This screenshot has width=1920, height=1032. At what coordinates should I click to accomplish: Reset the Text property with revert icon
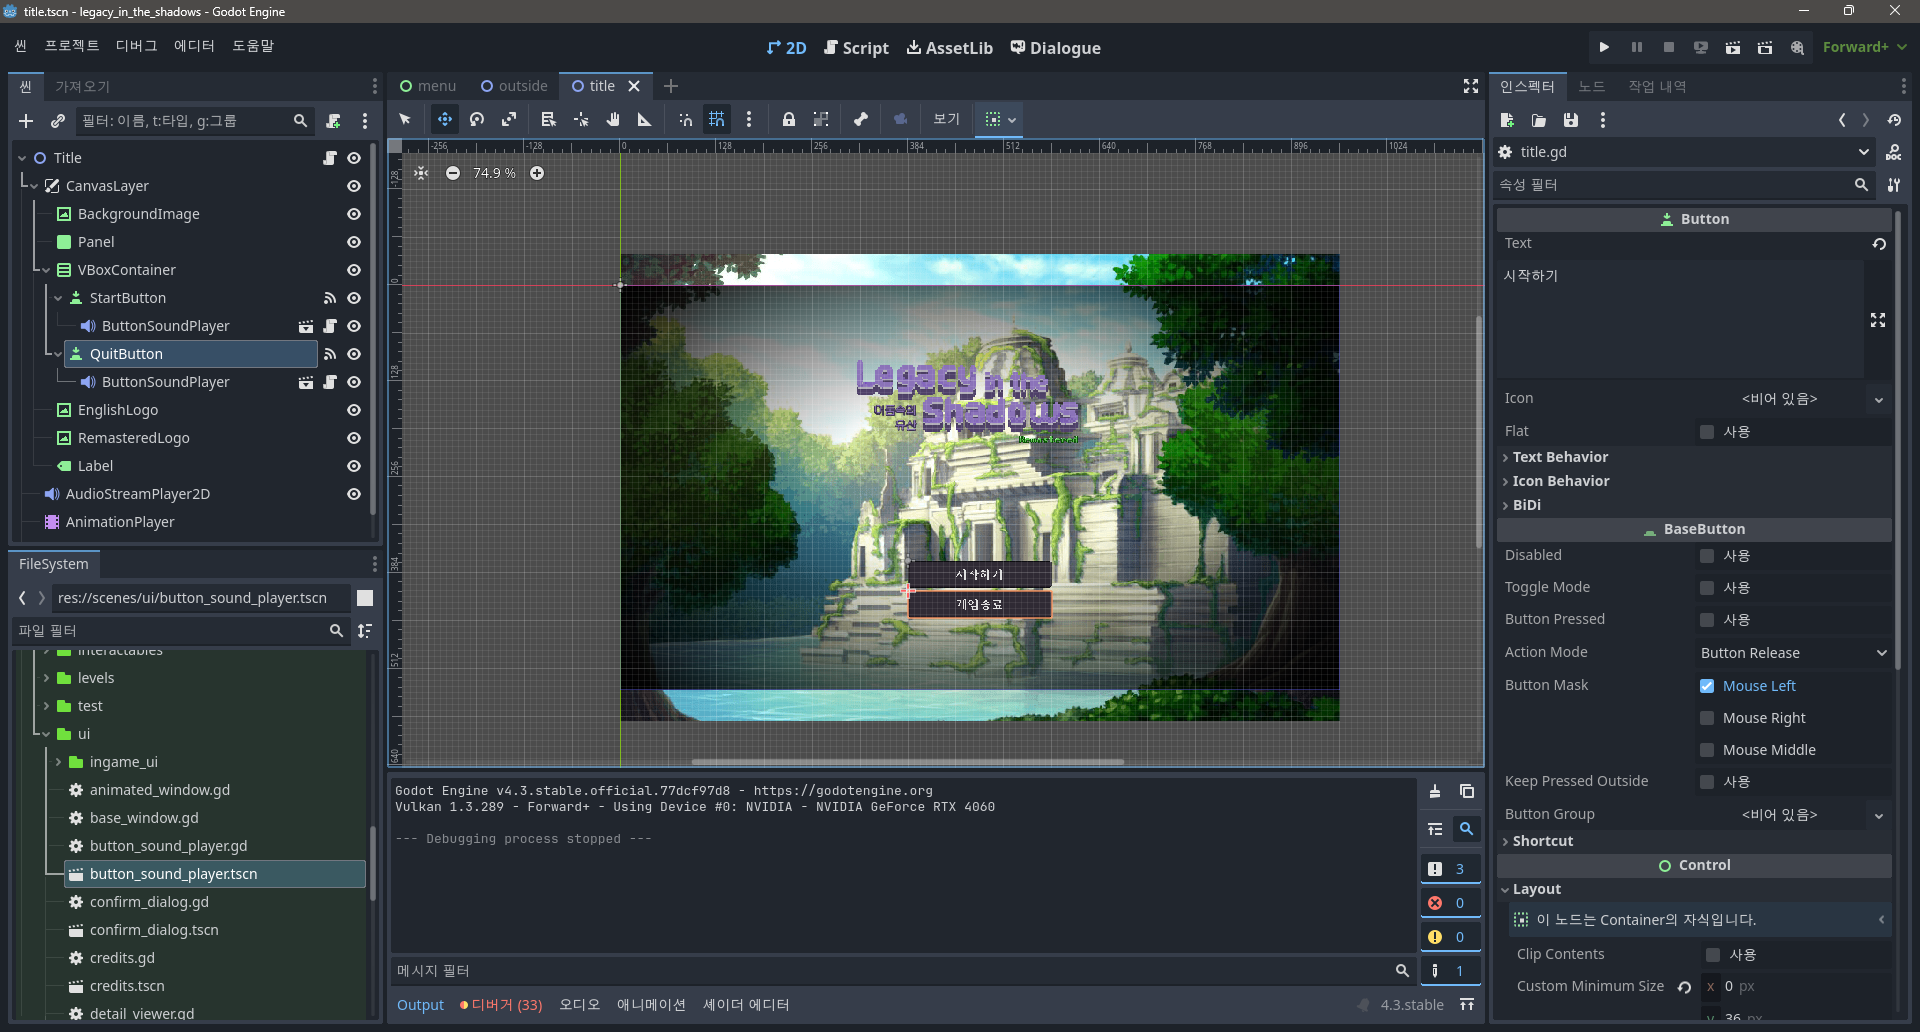tap(1879, 243)
